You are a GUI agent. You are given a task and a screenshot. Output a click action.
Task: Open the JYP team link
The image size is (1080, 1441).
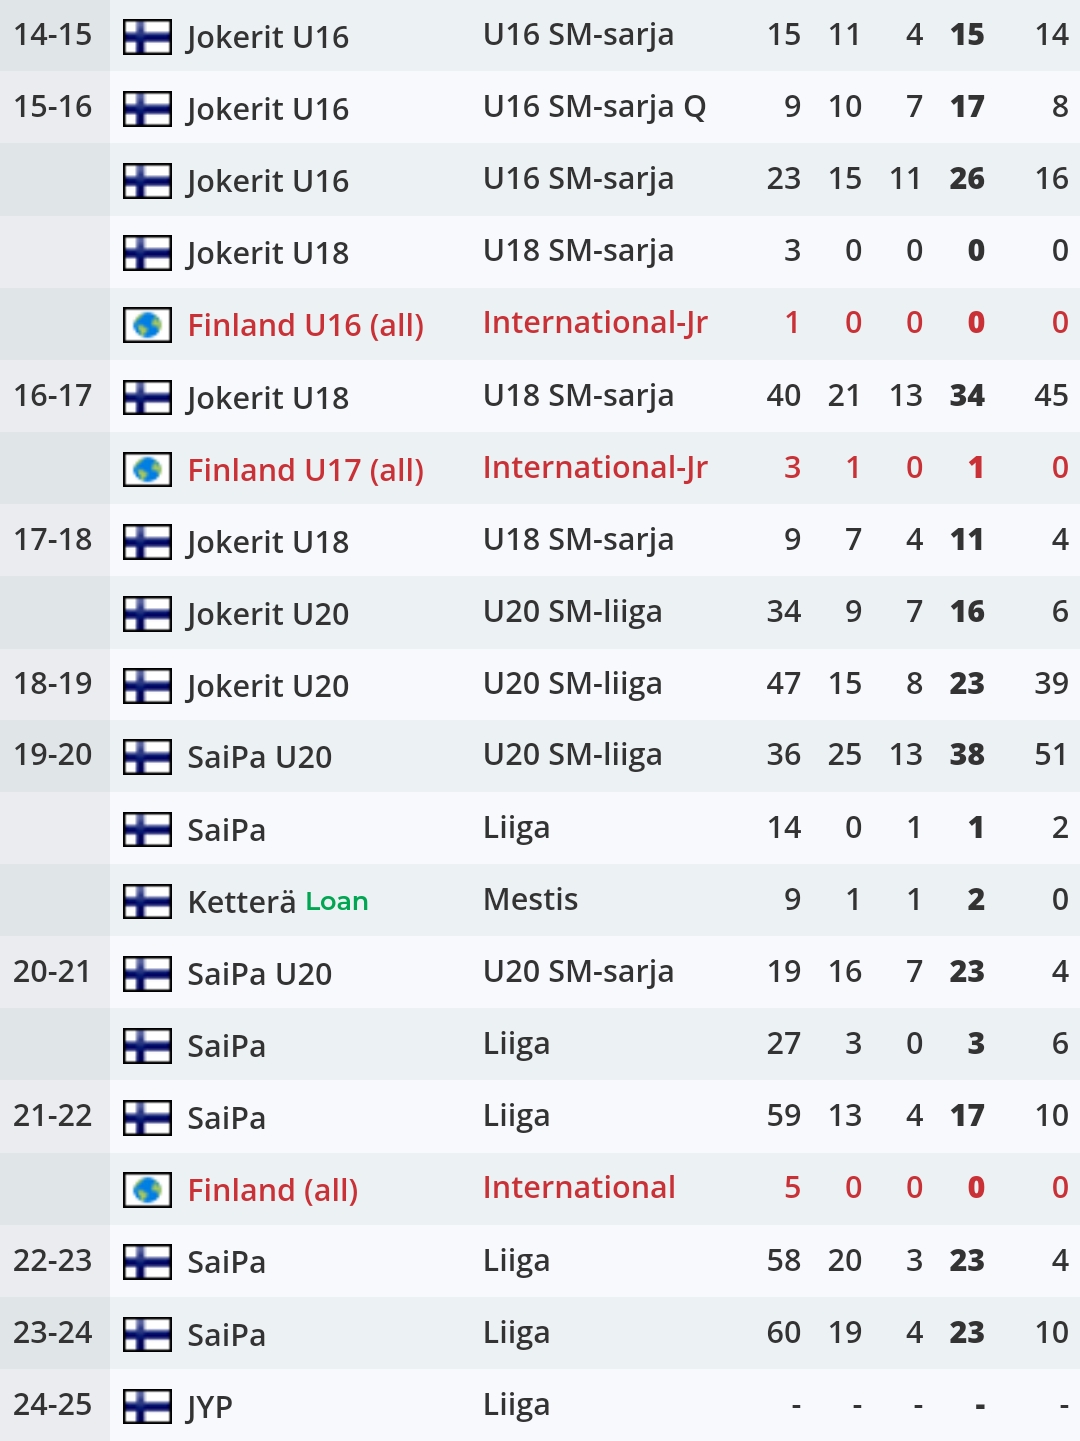point(210,1407)
